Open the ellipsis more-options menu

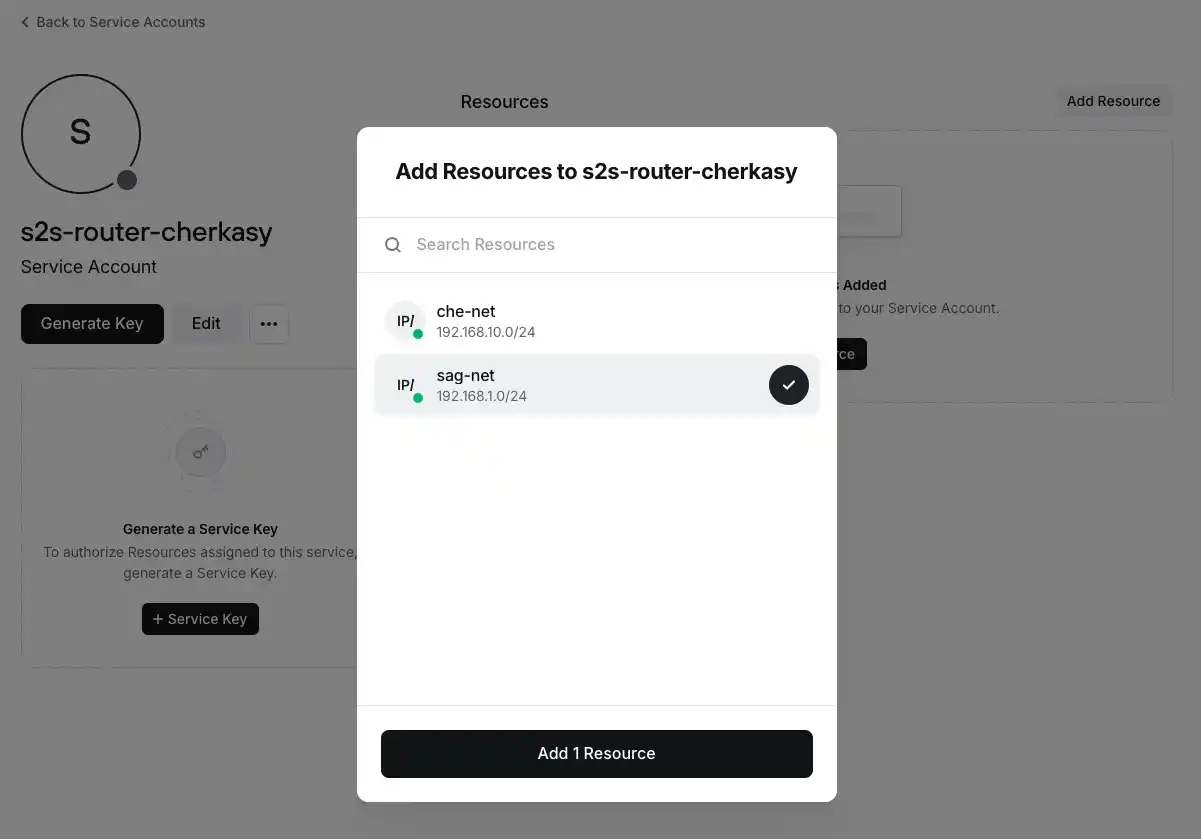coord(269,323)
